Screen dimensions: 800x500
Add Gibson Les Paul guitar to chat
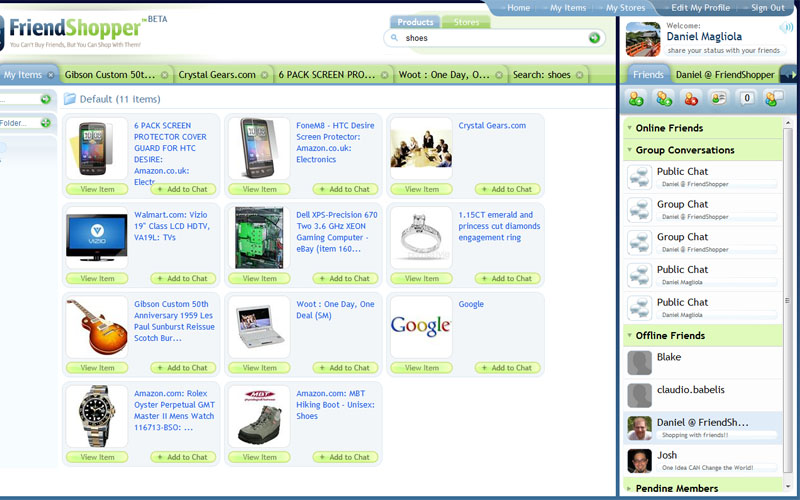183,368
